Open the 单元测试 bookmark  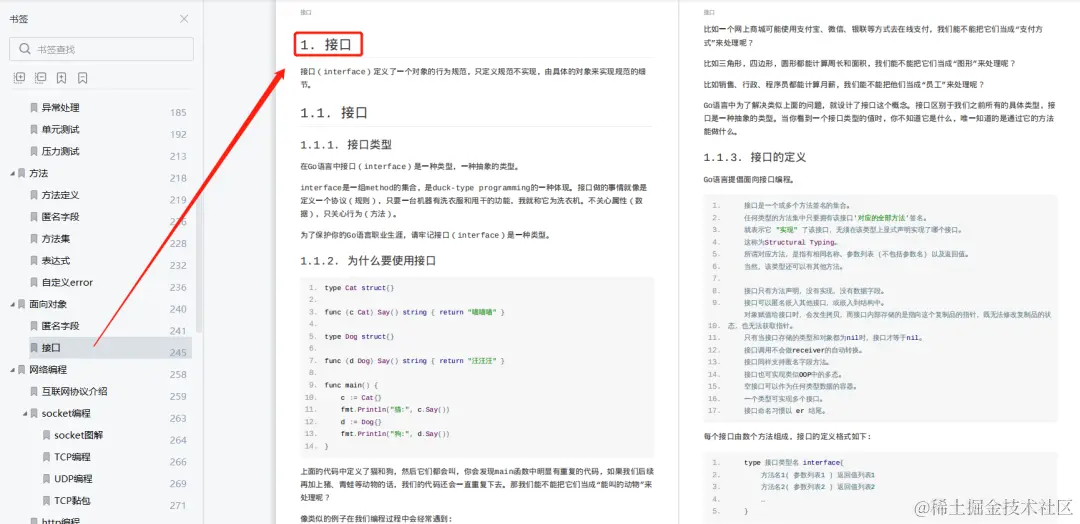[61, 129]
